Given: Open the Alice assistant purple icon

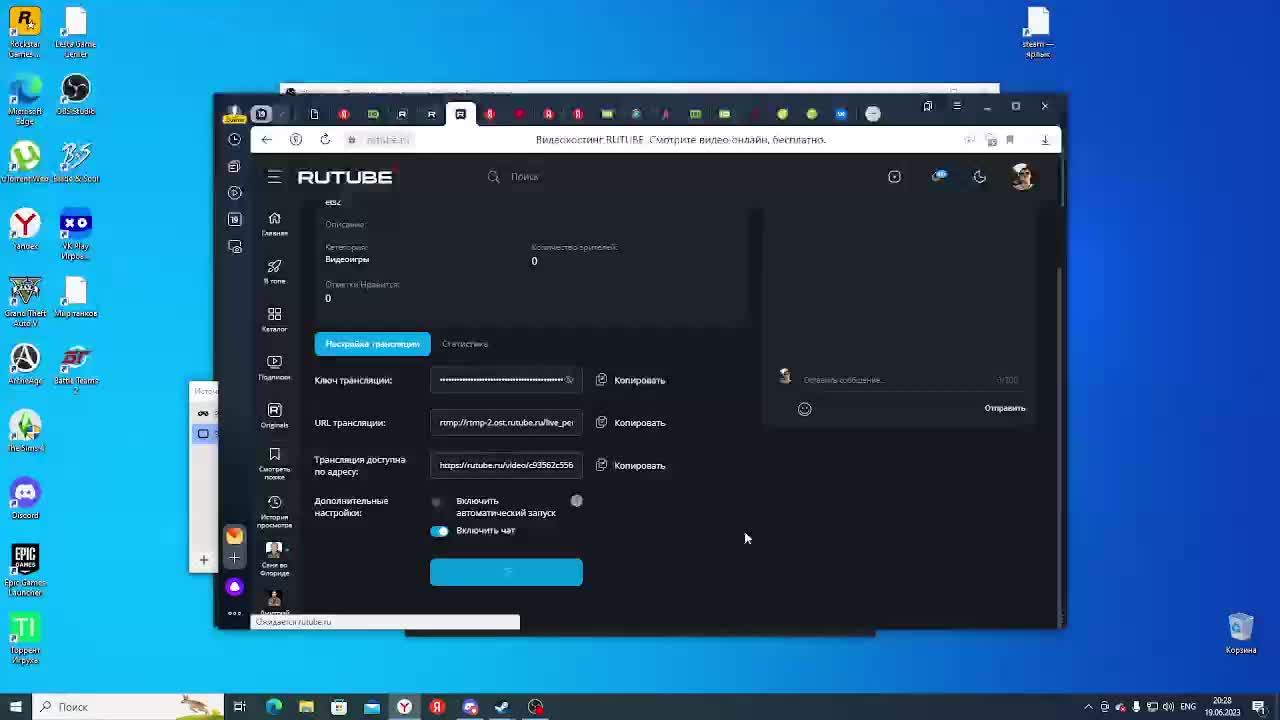Looking at the screenshot, I should 234,587.
